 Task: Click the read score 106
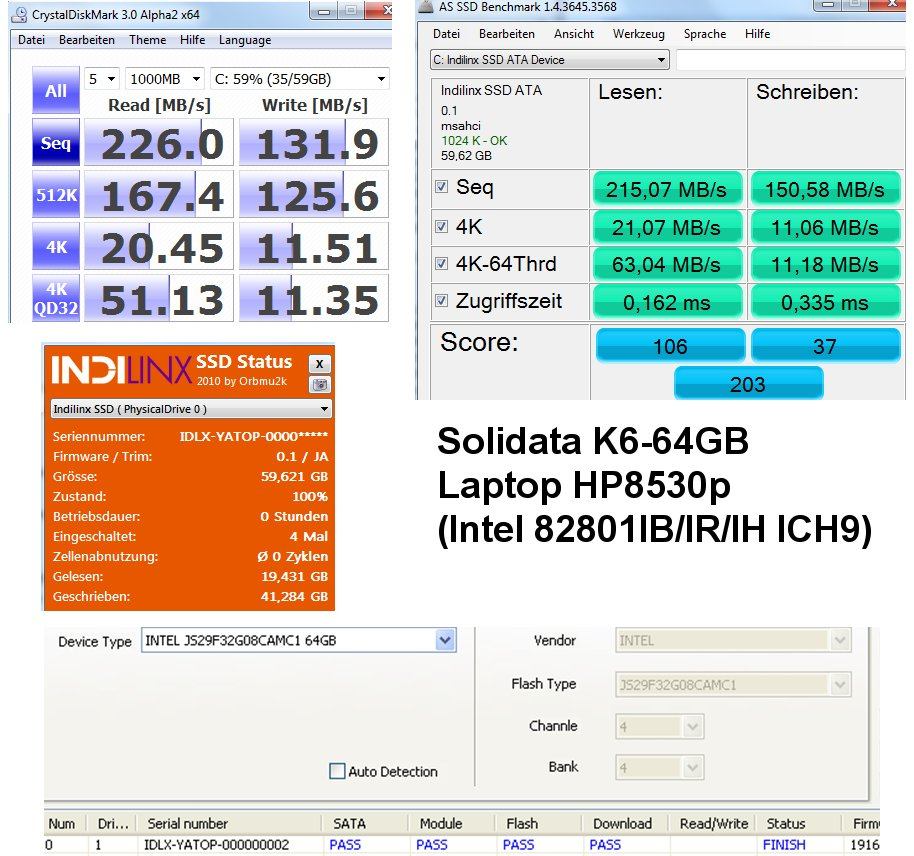click(x=670, y=346)
